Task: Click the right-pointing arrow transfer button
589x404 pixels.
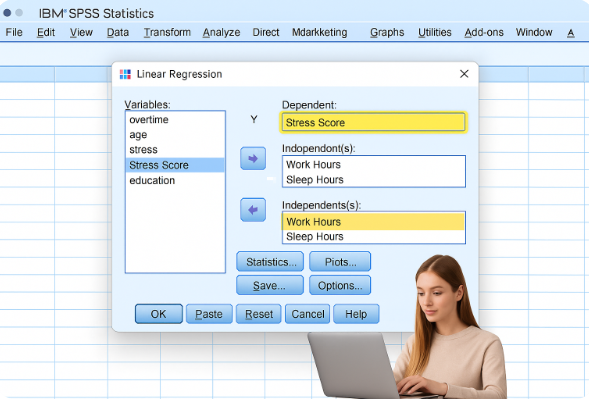Action: click(253, 158)
